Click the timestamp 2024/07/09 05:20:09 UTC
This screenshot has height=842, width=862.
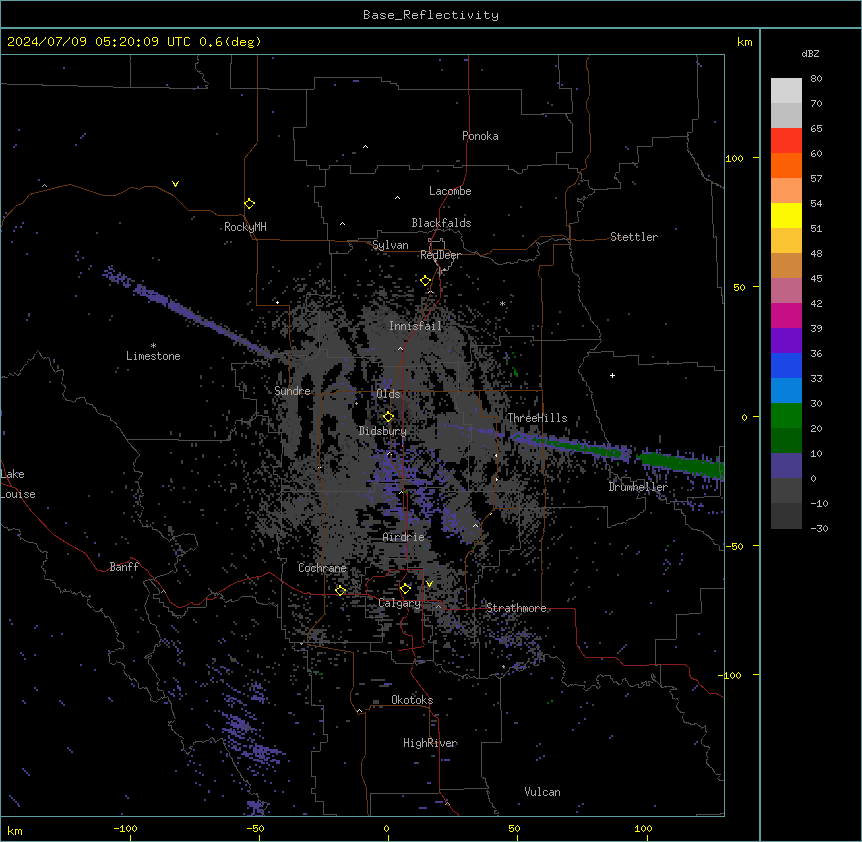coord(98,42)
